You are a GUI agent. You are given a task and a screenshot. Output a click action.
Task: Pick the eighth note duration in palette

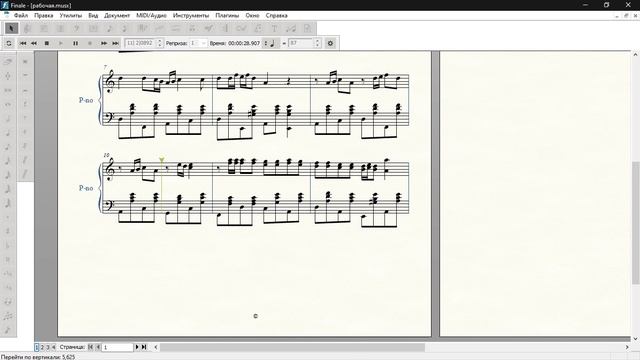coord(8,147)
